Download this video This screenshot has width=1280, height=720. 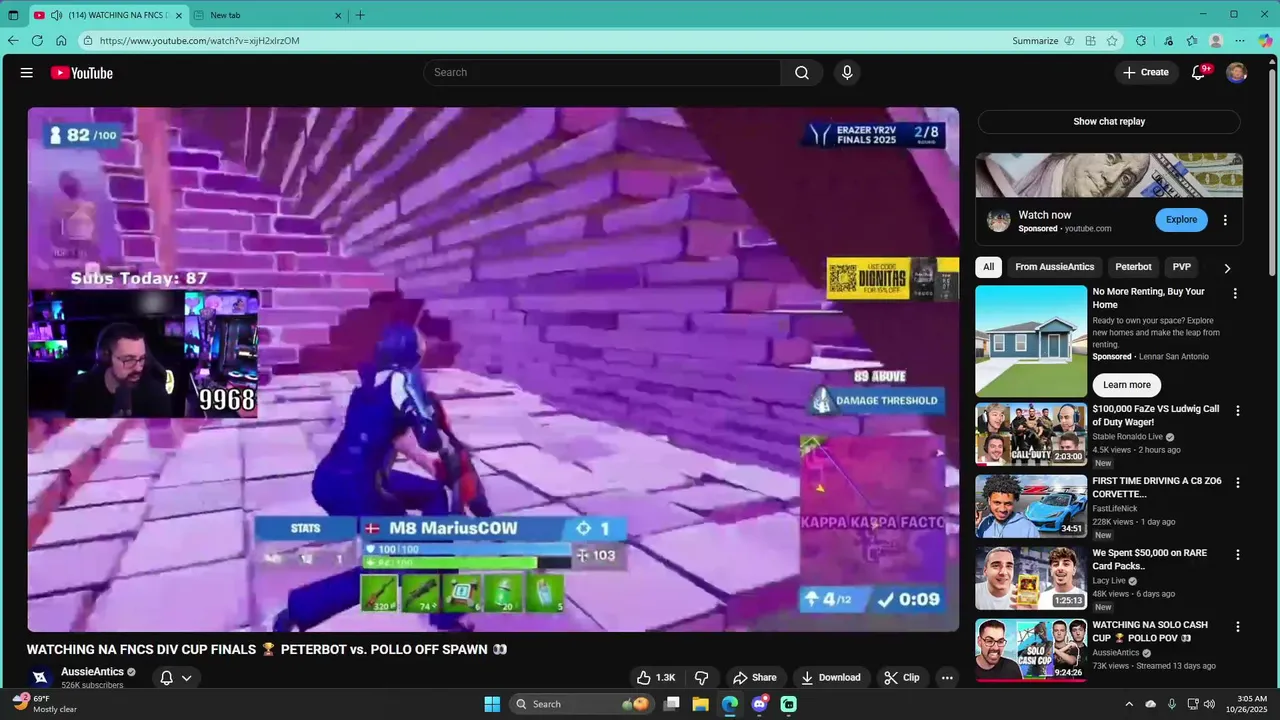coord(830,677)
